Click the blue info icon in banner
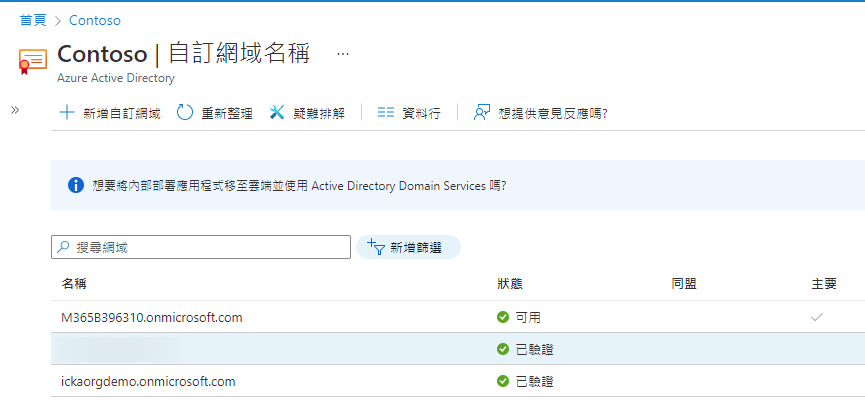 coord(75,185)
